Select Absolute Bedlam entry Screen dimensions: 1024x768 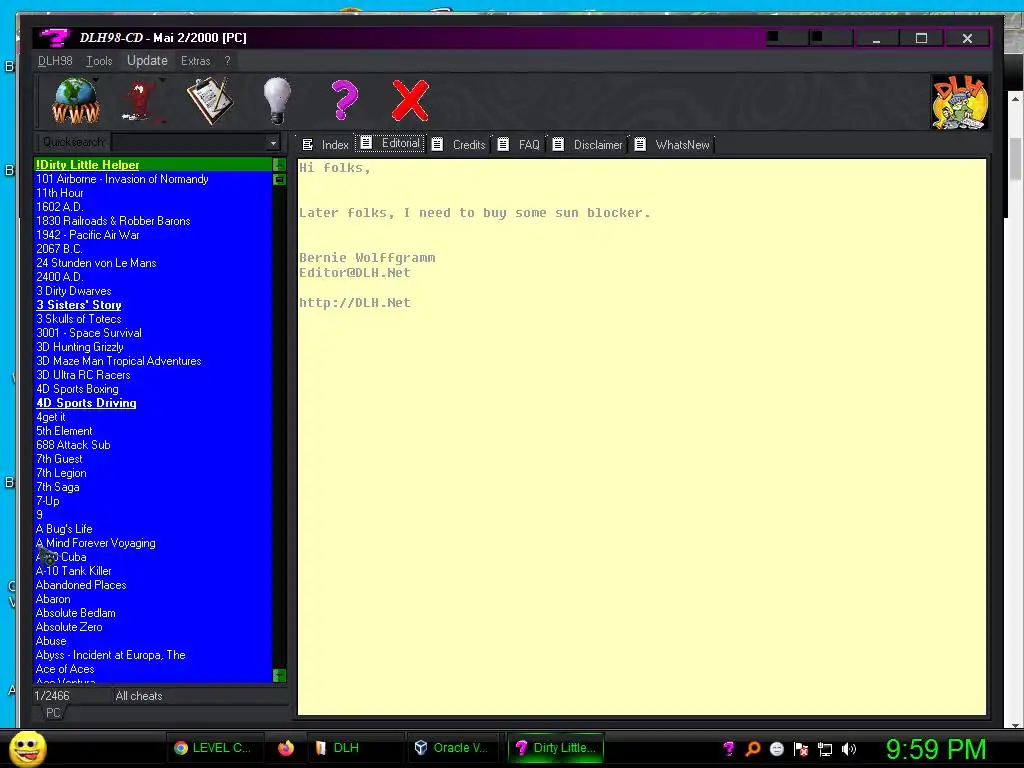152,613
